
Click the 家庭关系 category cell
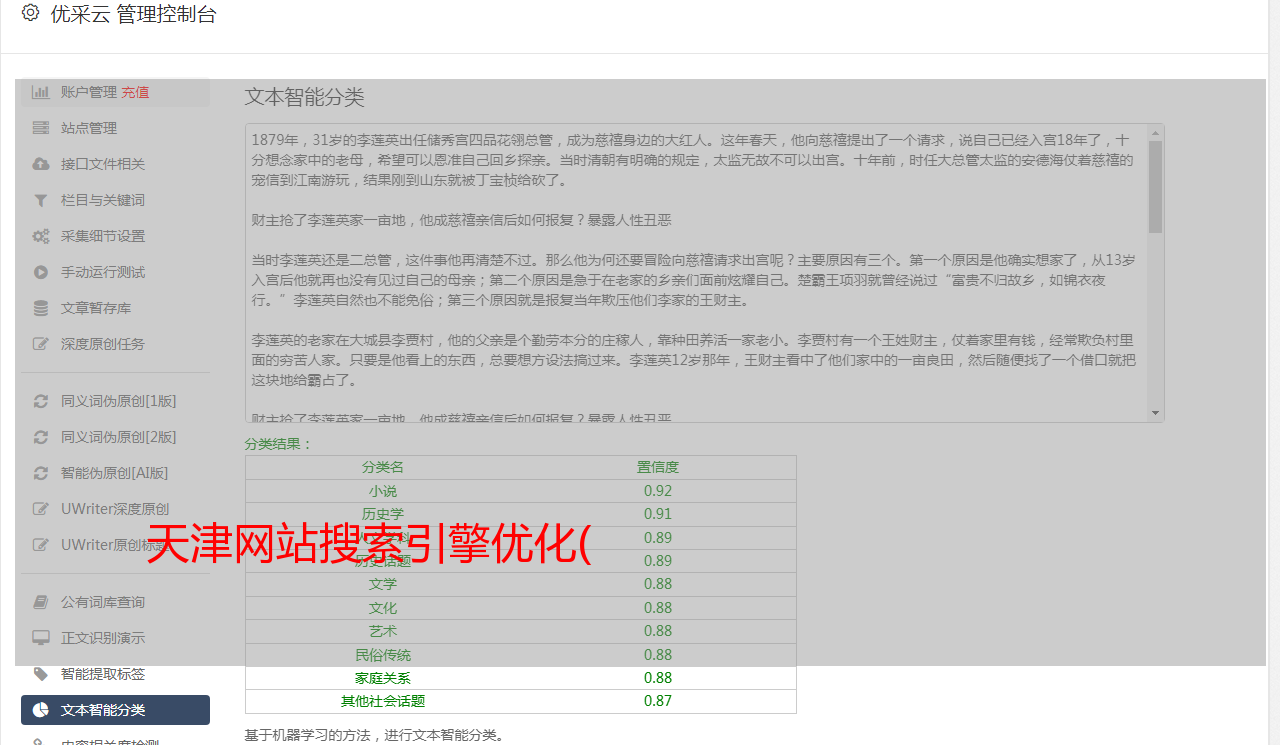[x=383, y=678]
